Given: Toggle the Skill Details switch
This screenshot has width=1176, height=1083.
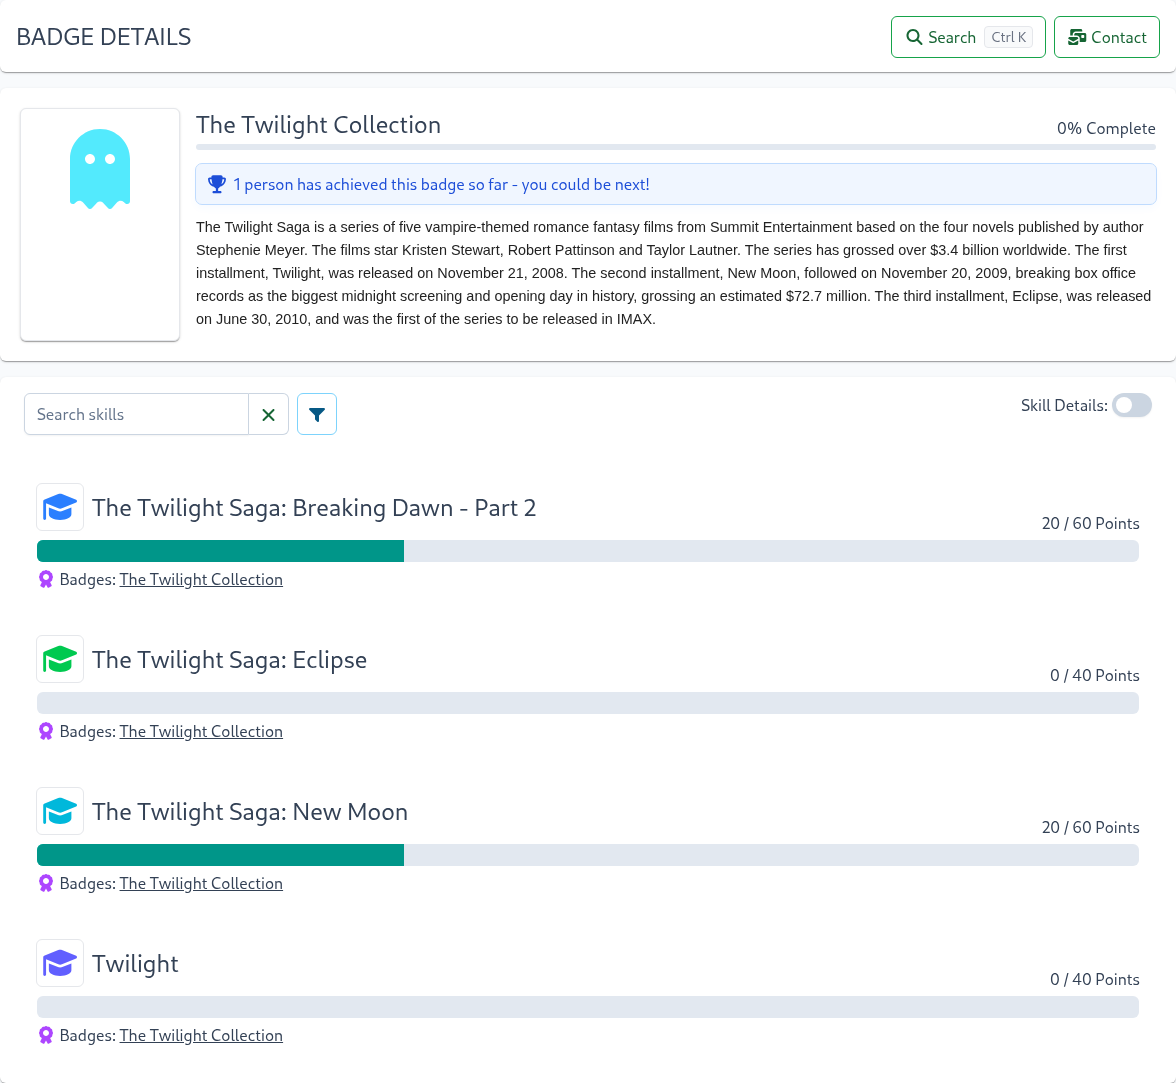Looking at the screenshot, I should click(1132, 405).
